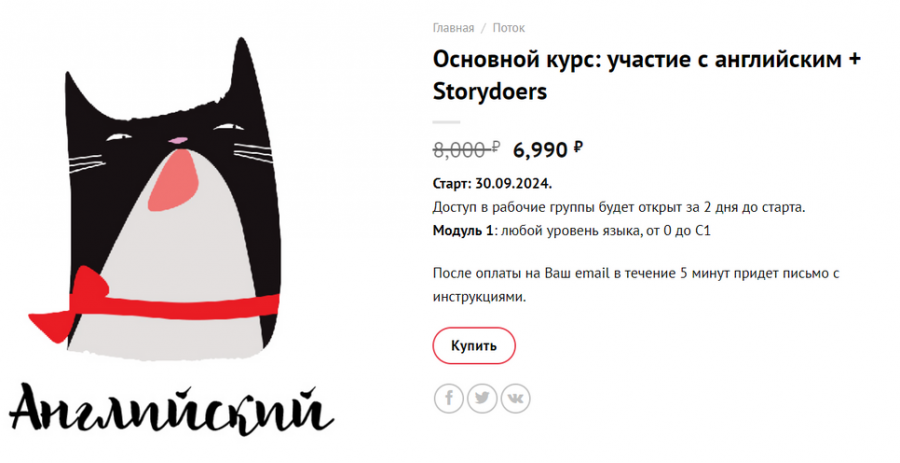The image size is (900, 463).
Task: Share on Facebook icon
Action: tap(449, 398)
